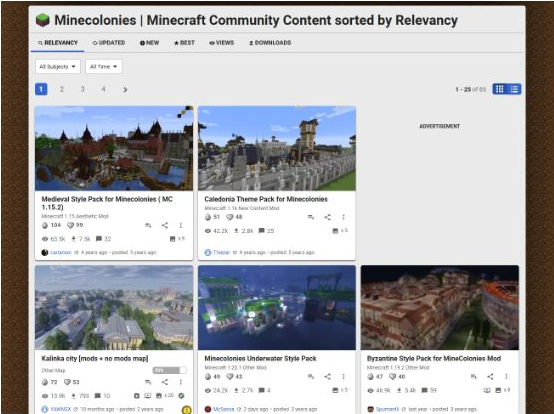Favorite the Medieval Style Pack with heart icon
The width and height of the screenshot is (554, 414).
tap(70, 225)
